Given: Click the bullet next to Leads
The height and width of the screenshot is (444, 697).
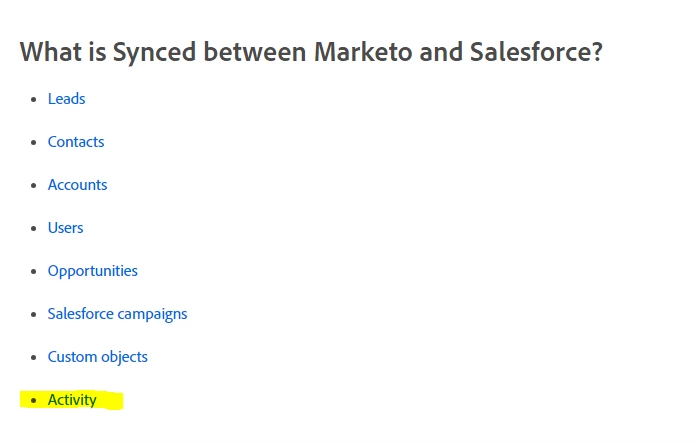Looking at the screenshot, I should pyautogui.click(x=33, y=100).
